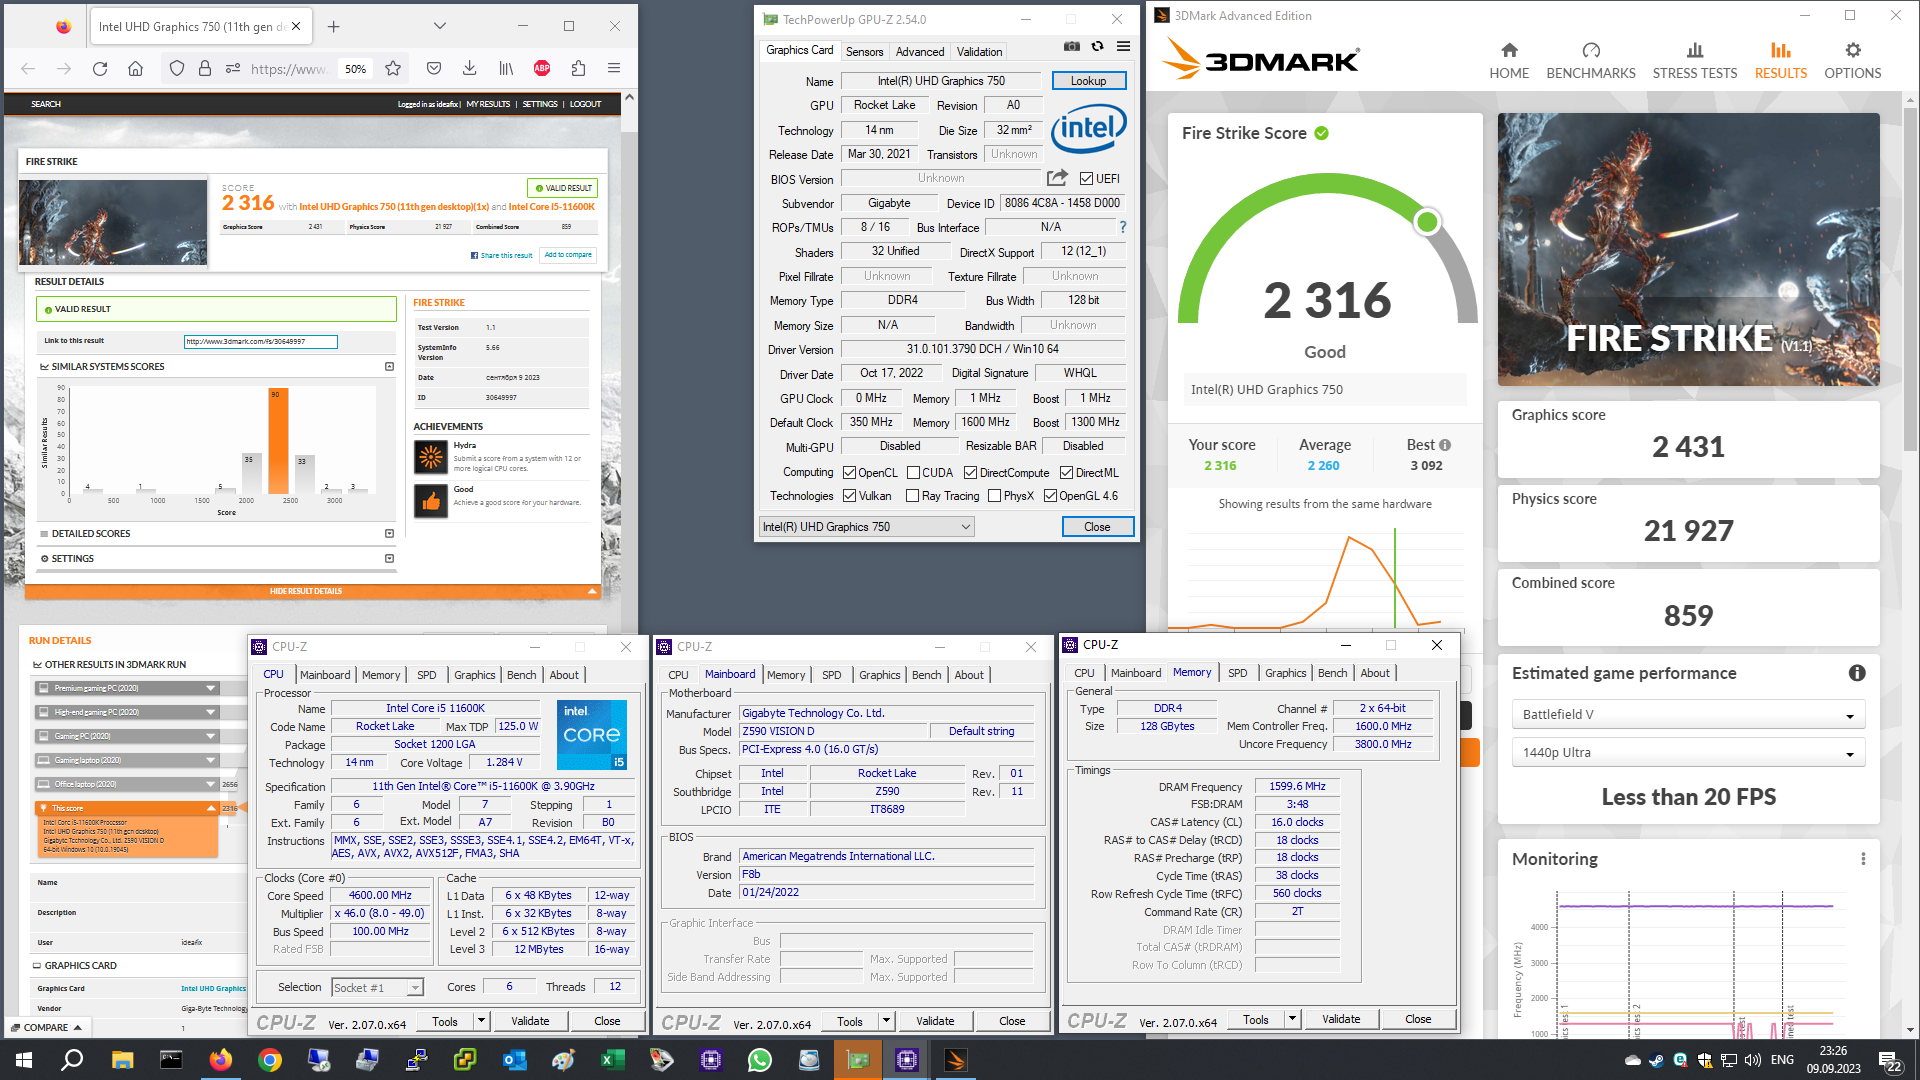The image size is (1920, 1080).
Task: Toggle Ray Tracing checkbox in GPU-Z
Action: point(912,496)
